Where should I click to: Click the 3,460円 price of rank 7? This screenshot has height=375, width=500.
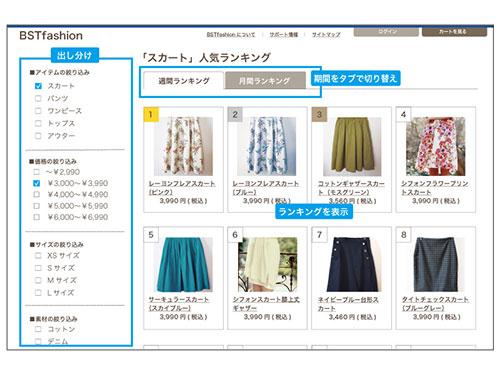coord(353,317)
